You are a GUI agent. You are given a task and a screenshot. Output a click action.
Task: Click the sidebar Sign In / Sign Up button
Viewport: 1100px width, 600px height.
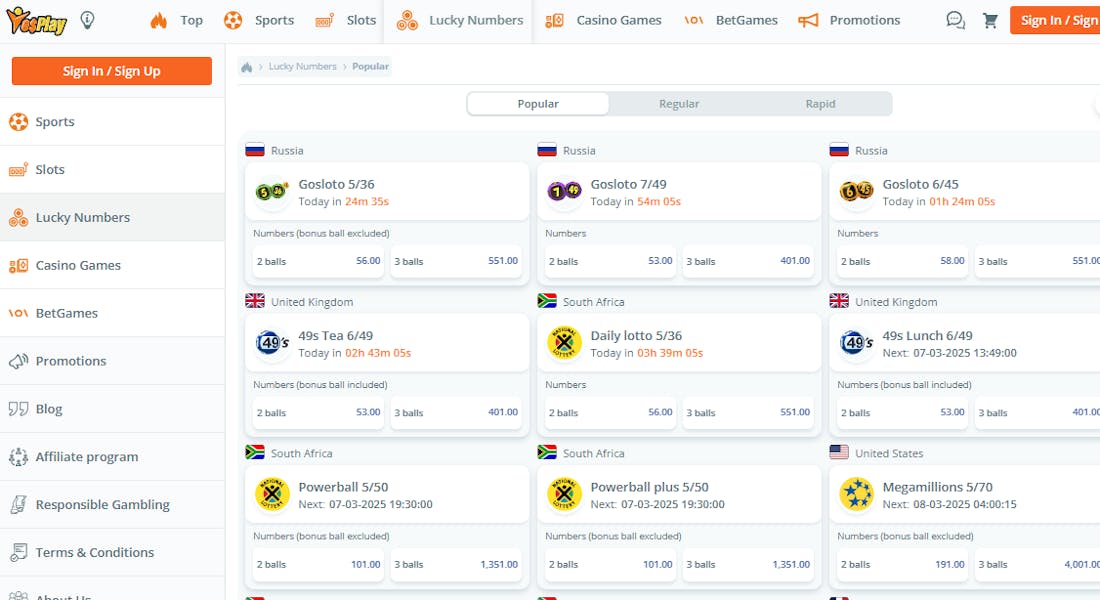[x=112, y=71]
